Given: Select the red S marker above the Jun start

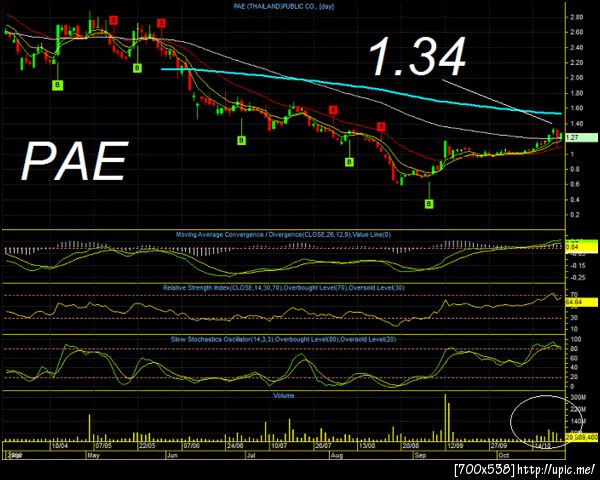Looking at the screenshot, I should pyautogui.click(x=161, y=23).
